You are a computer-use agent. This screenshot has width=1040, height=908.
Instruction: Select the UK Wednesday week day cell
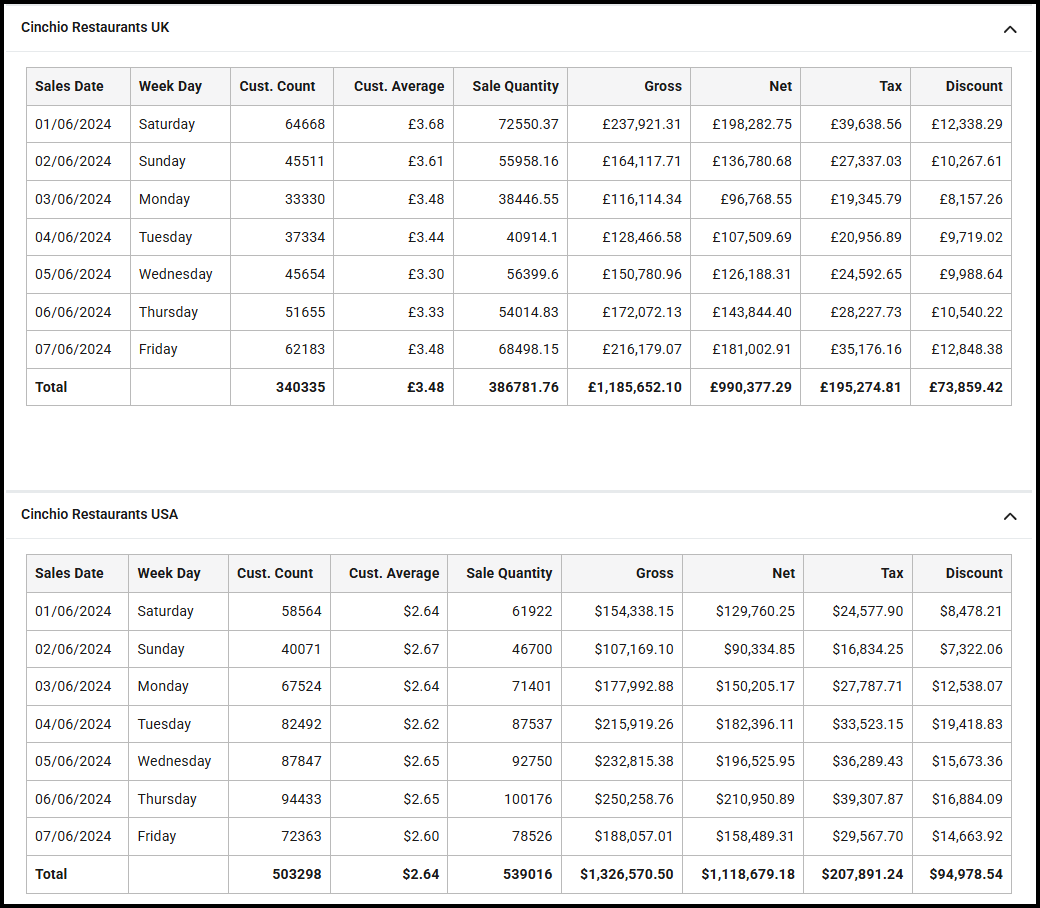pyautogui.click(x=175, y=275)
